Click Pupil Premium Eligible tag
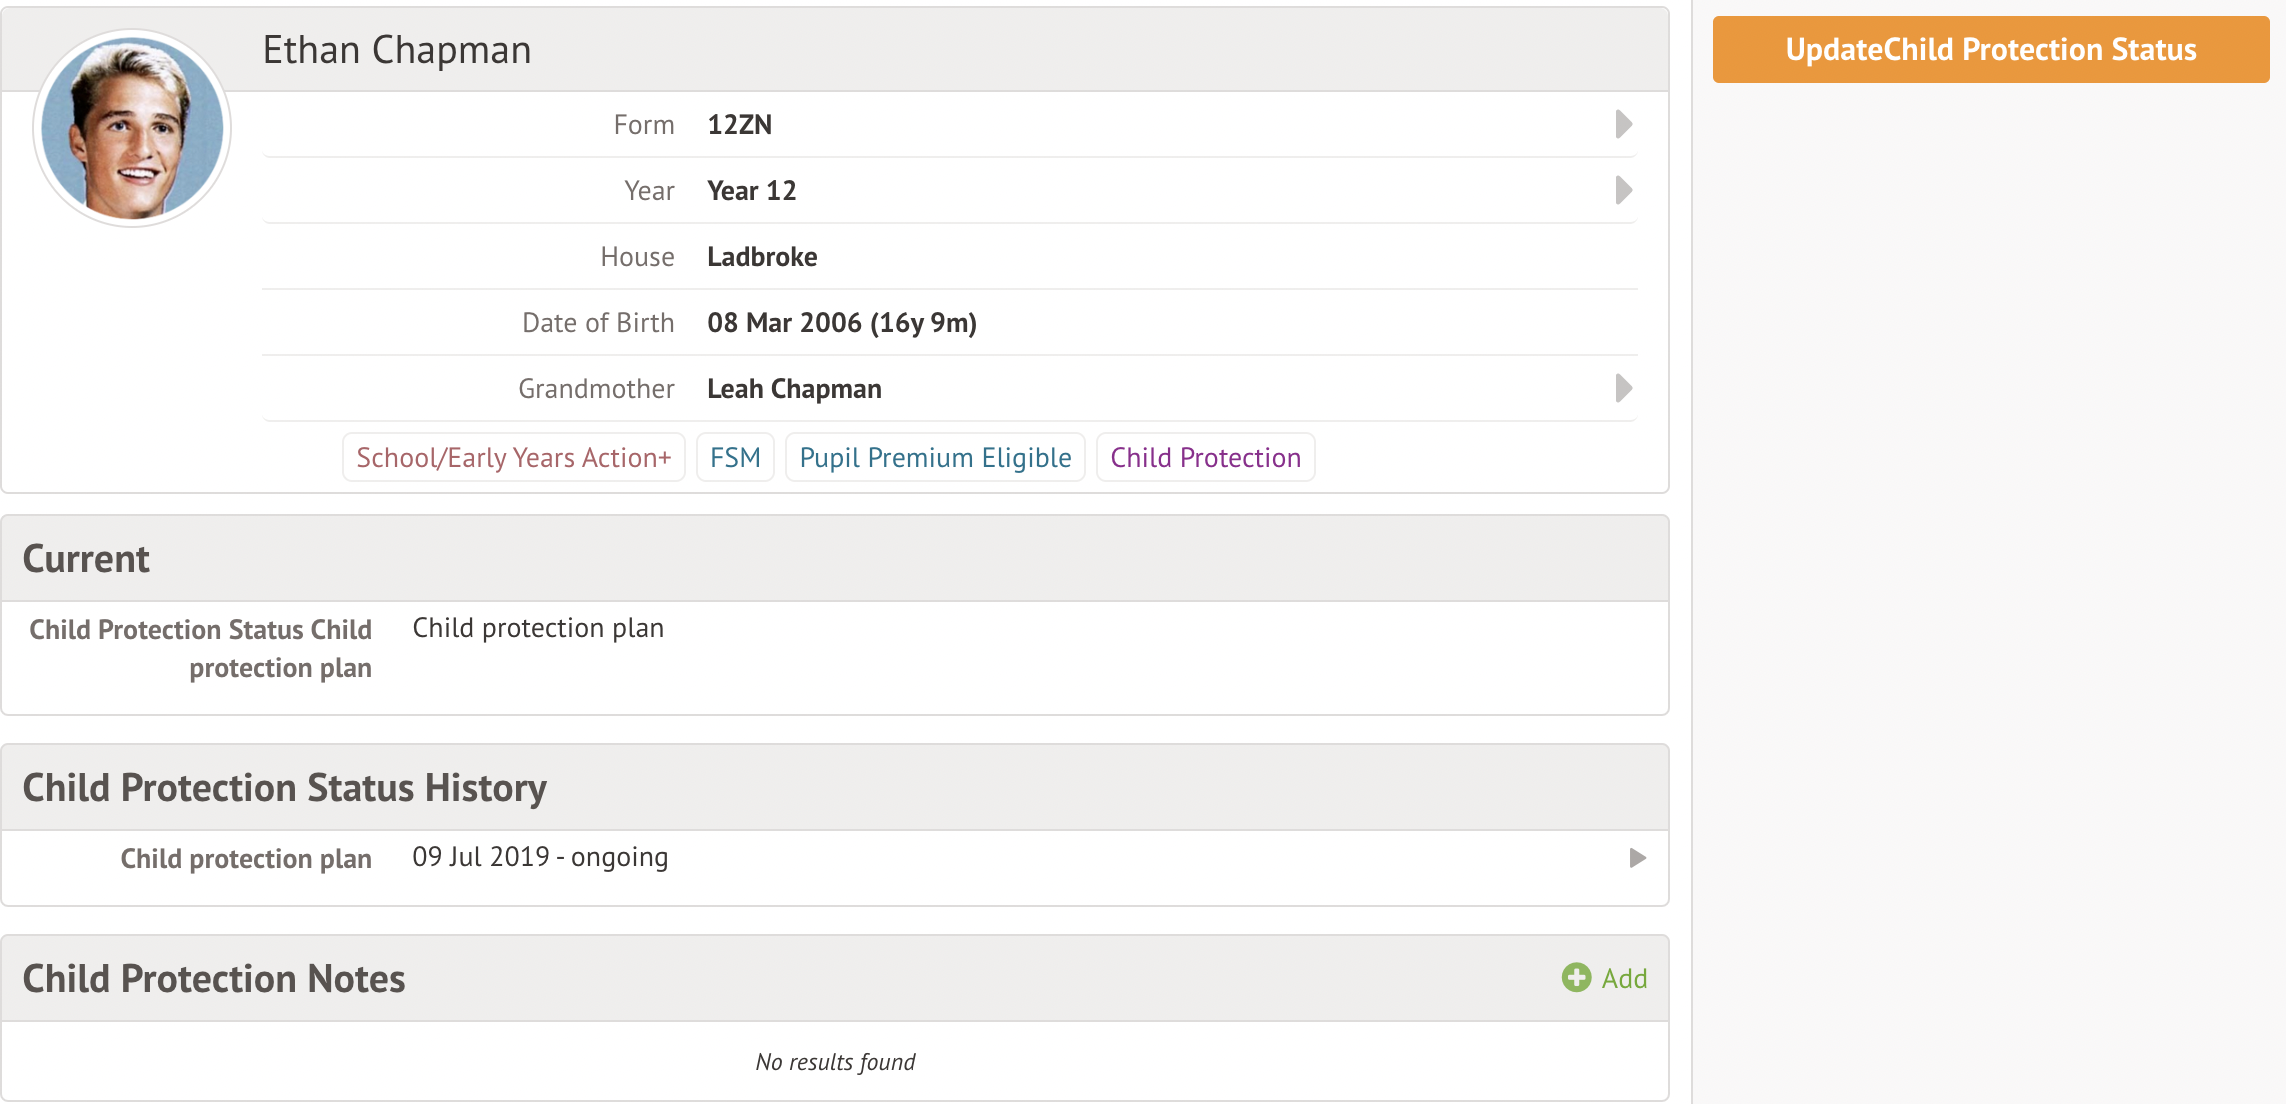The height and width of the screenshot is (1104, 2286). coord(935,458)
